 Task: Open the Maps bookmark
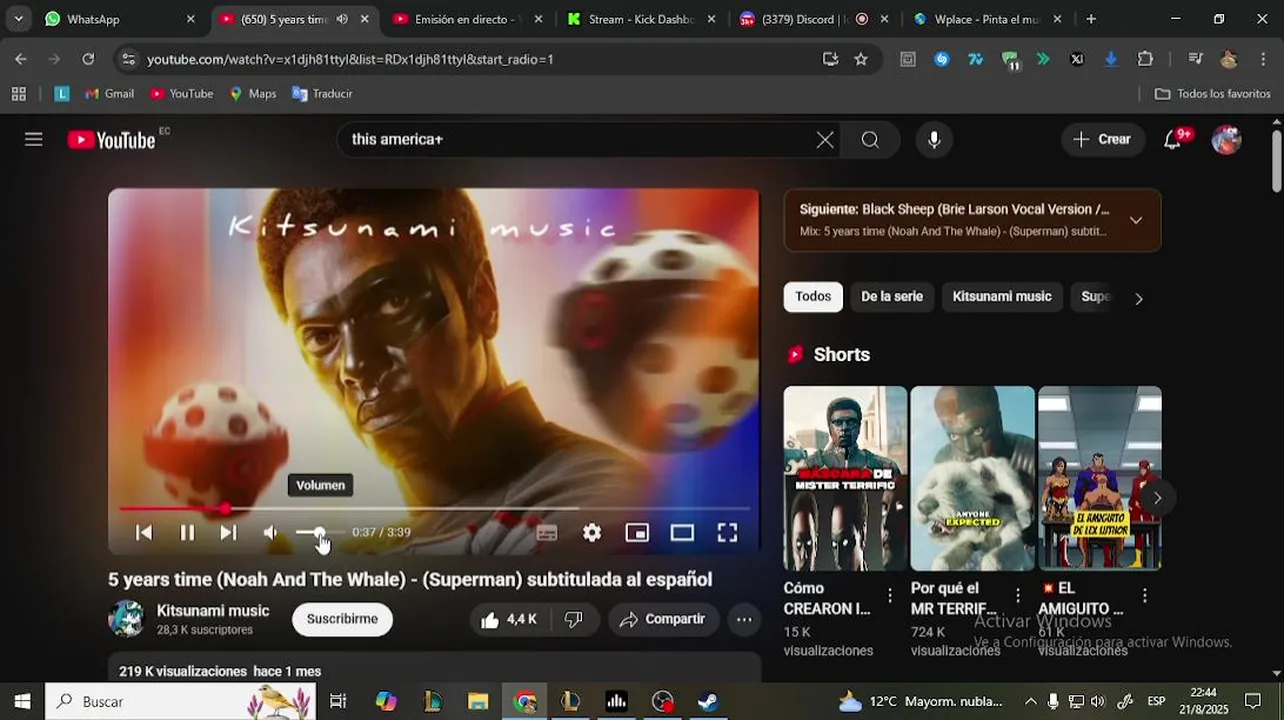click(x=253, y=94)
